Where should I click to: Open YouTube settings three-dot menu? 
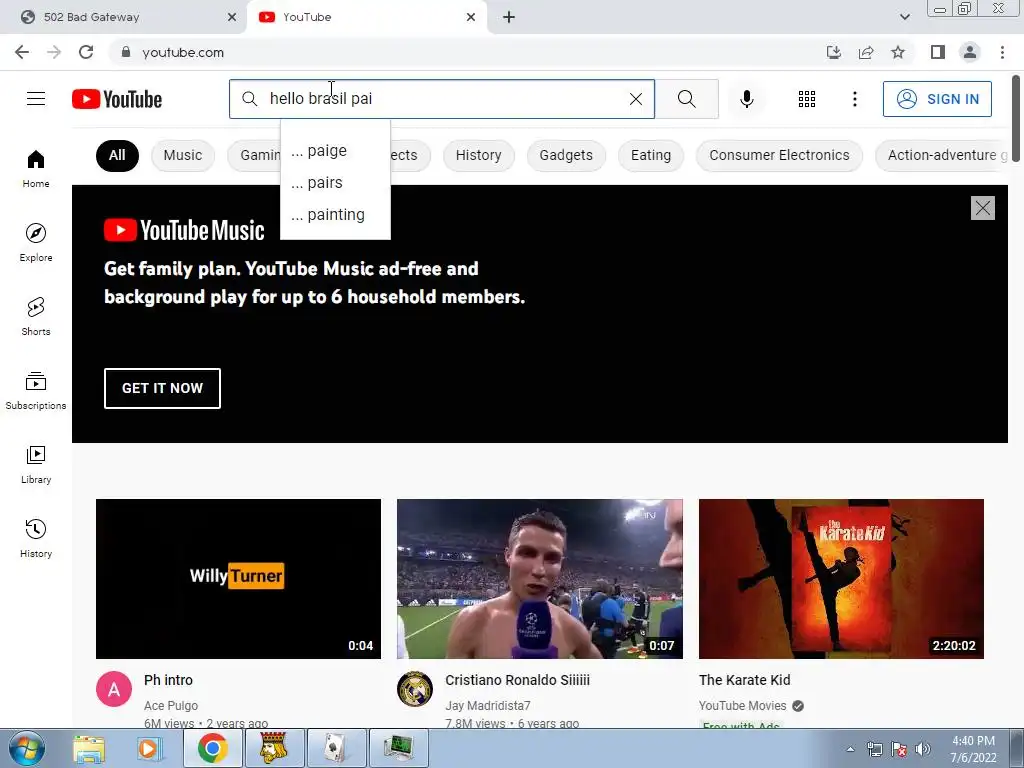855,99
